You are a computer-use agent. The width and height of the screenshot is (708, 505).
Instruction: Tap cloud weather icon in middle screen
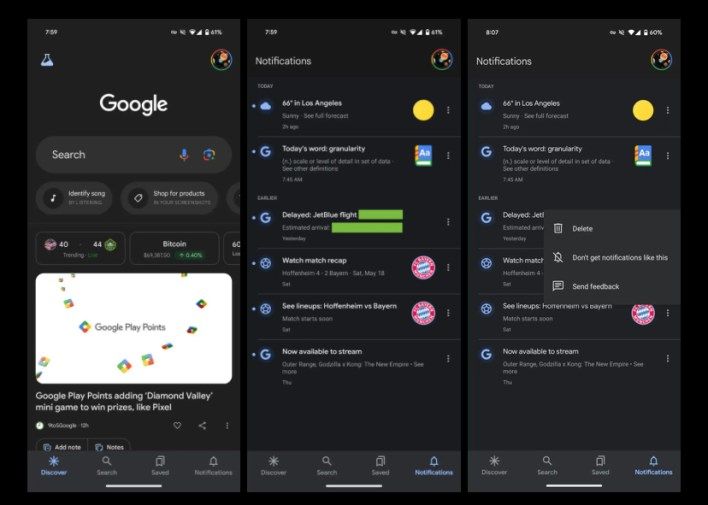pos(266,107)
